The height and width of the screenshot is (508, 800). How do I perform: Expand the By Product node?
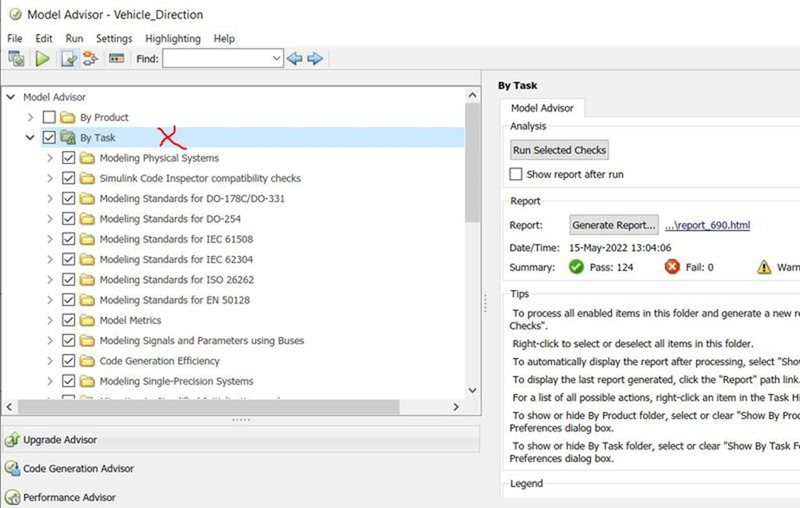[30, 117]
